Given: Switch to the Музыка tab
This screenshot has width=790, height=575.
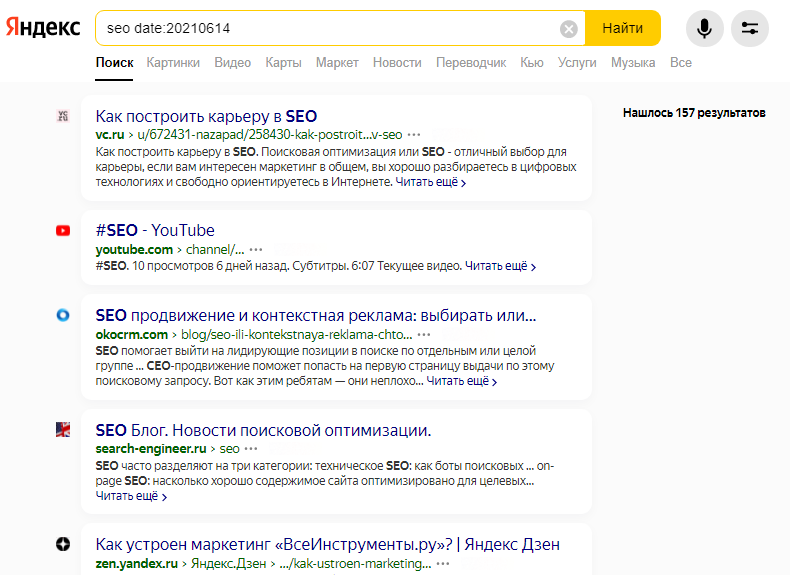Looking at the screenshot, I should click(x=633, y=62).
